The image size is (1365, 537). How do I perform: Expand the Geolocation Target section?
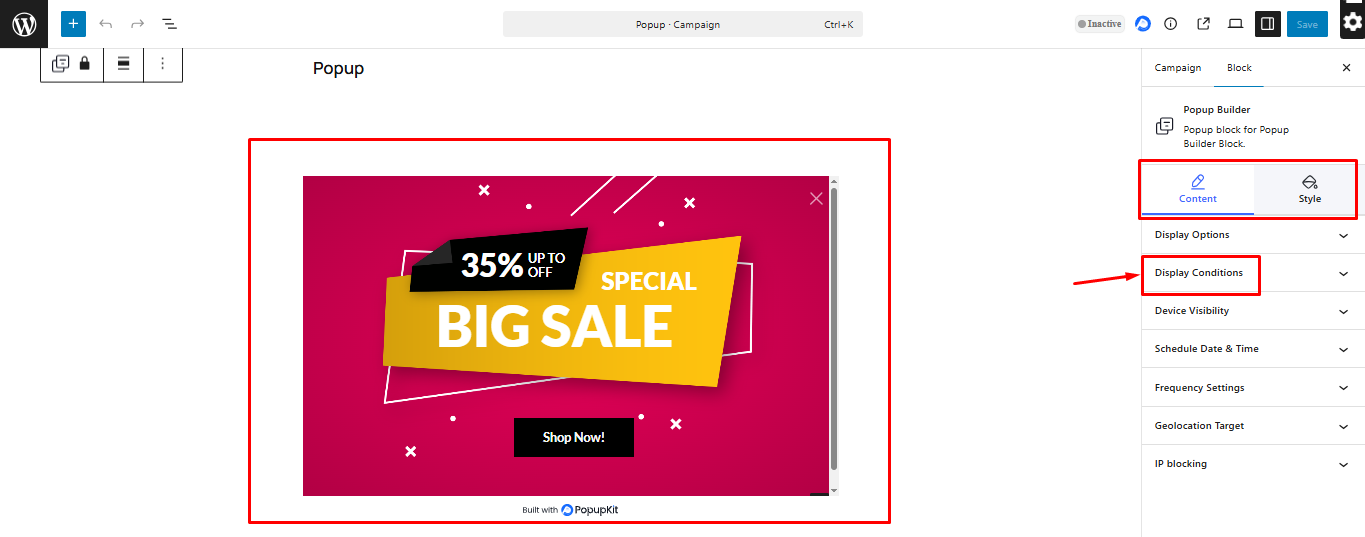coord(1252,426)
